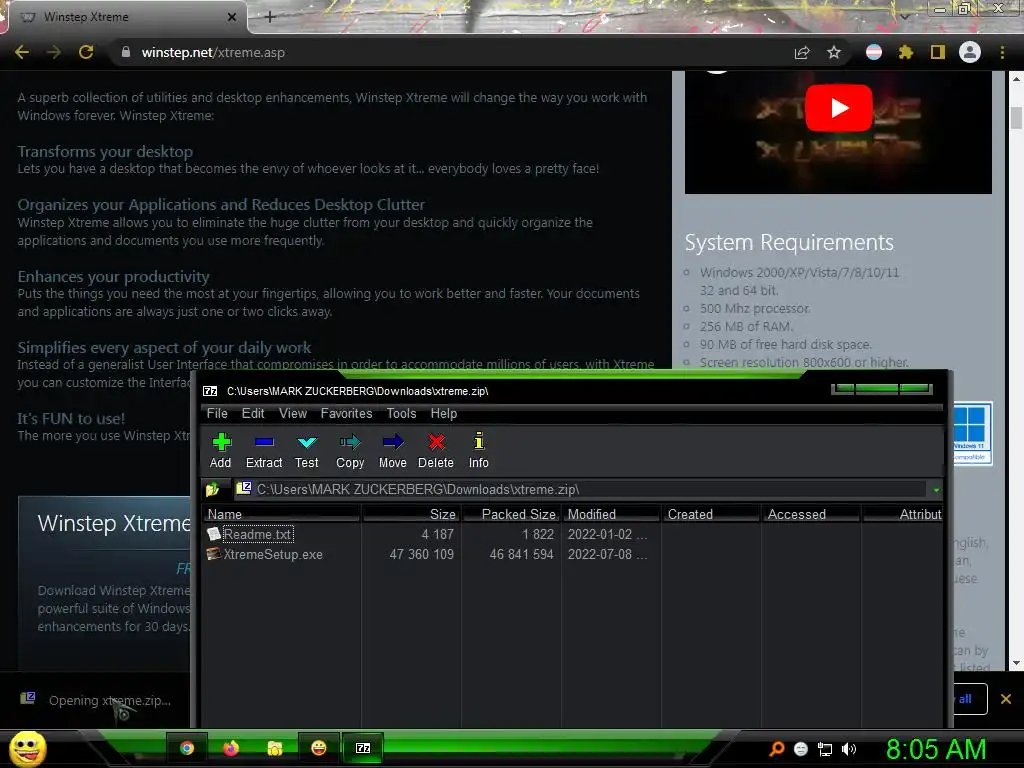Open a new browser tab
1024x768 pixels.
pos(270,17)
